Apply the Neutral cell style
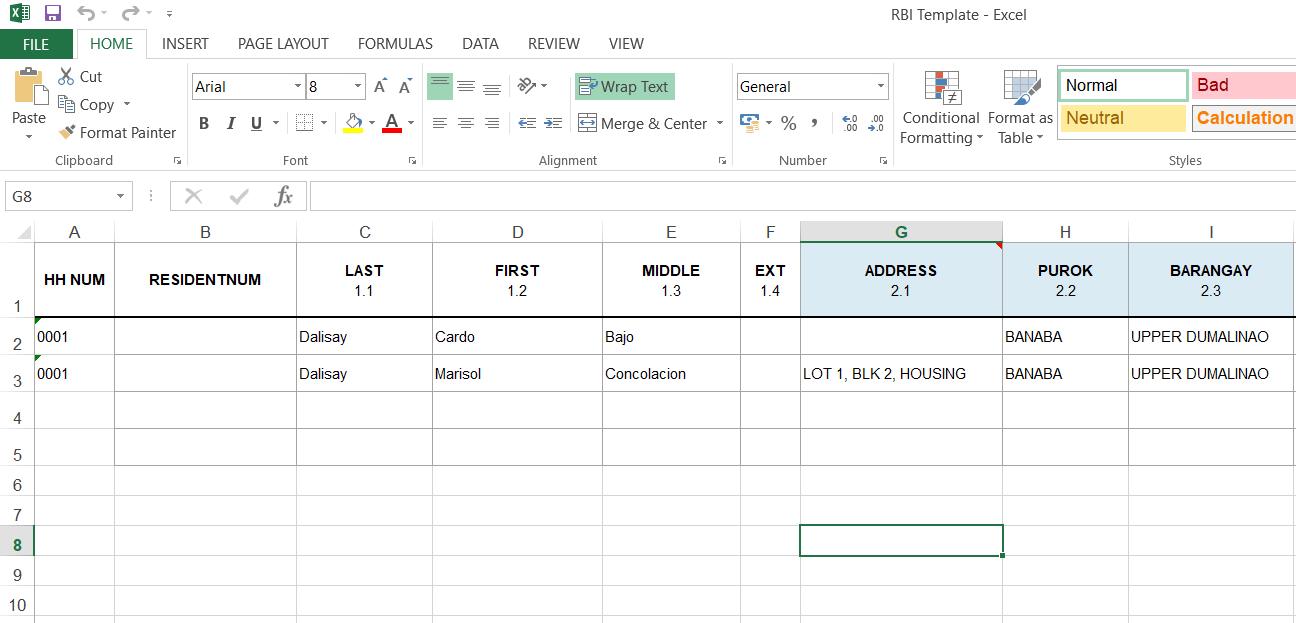The width and height of the screenshot is (1296, 623). pyautogui.click(x=1123, y=117)
